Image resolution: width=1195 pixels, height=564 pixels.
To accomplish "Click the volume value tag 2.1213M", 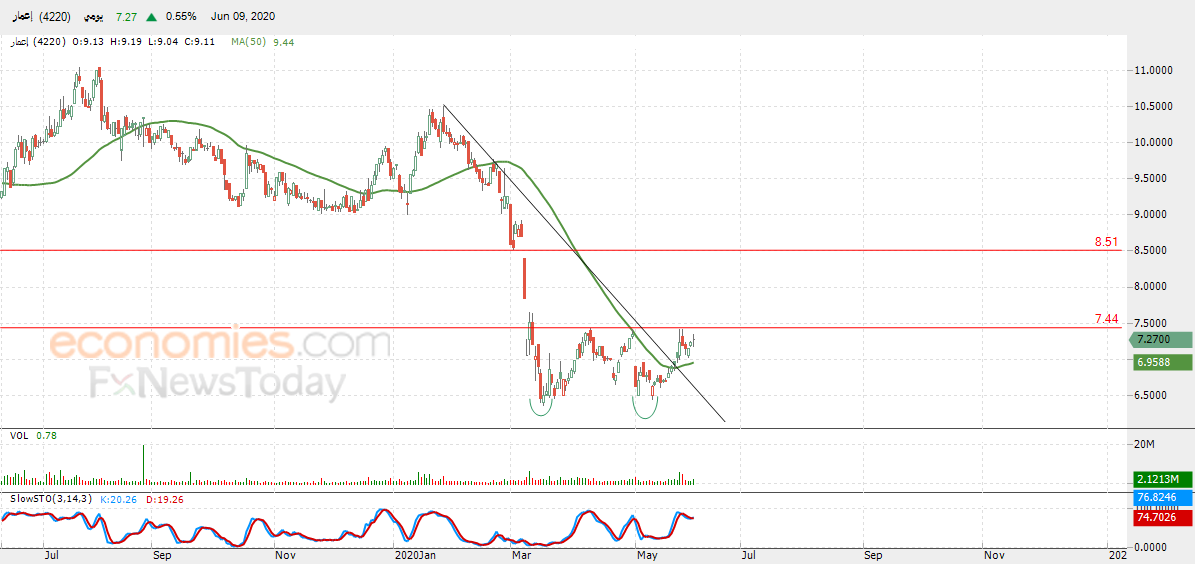I will 1160,479.
